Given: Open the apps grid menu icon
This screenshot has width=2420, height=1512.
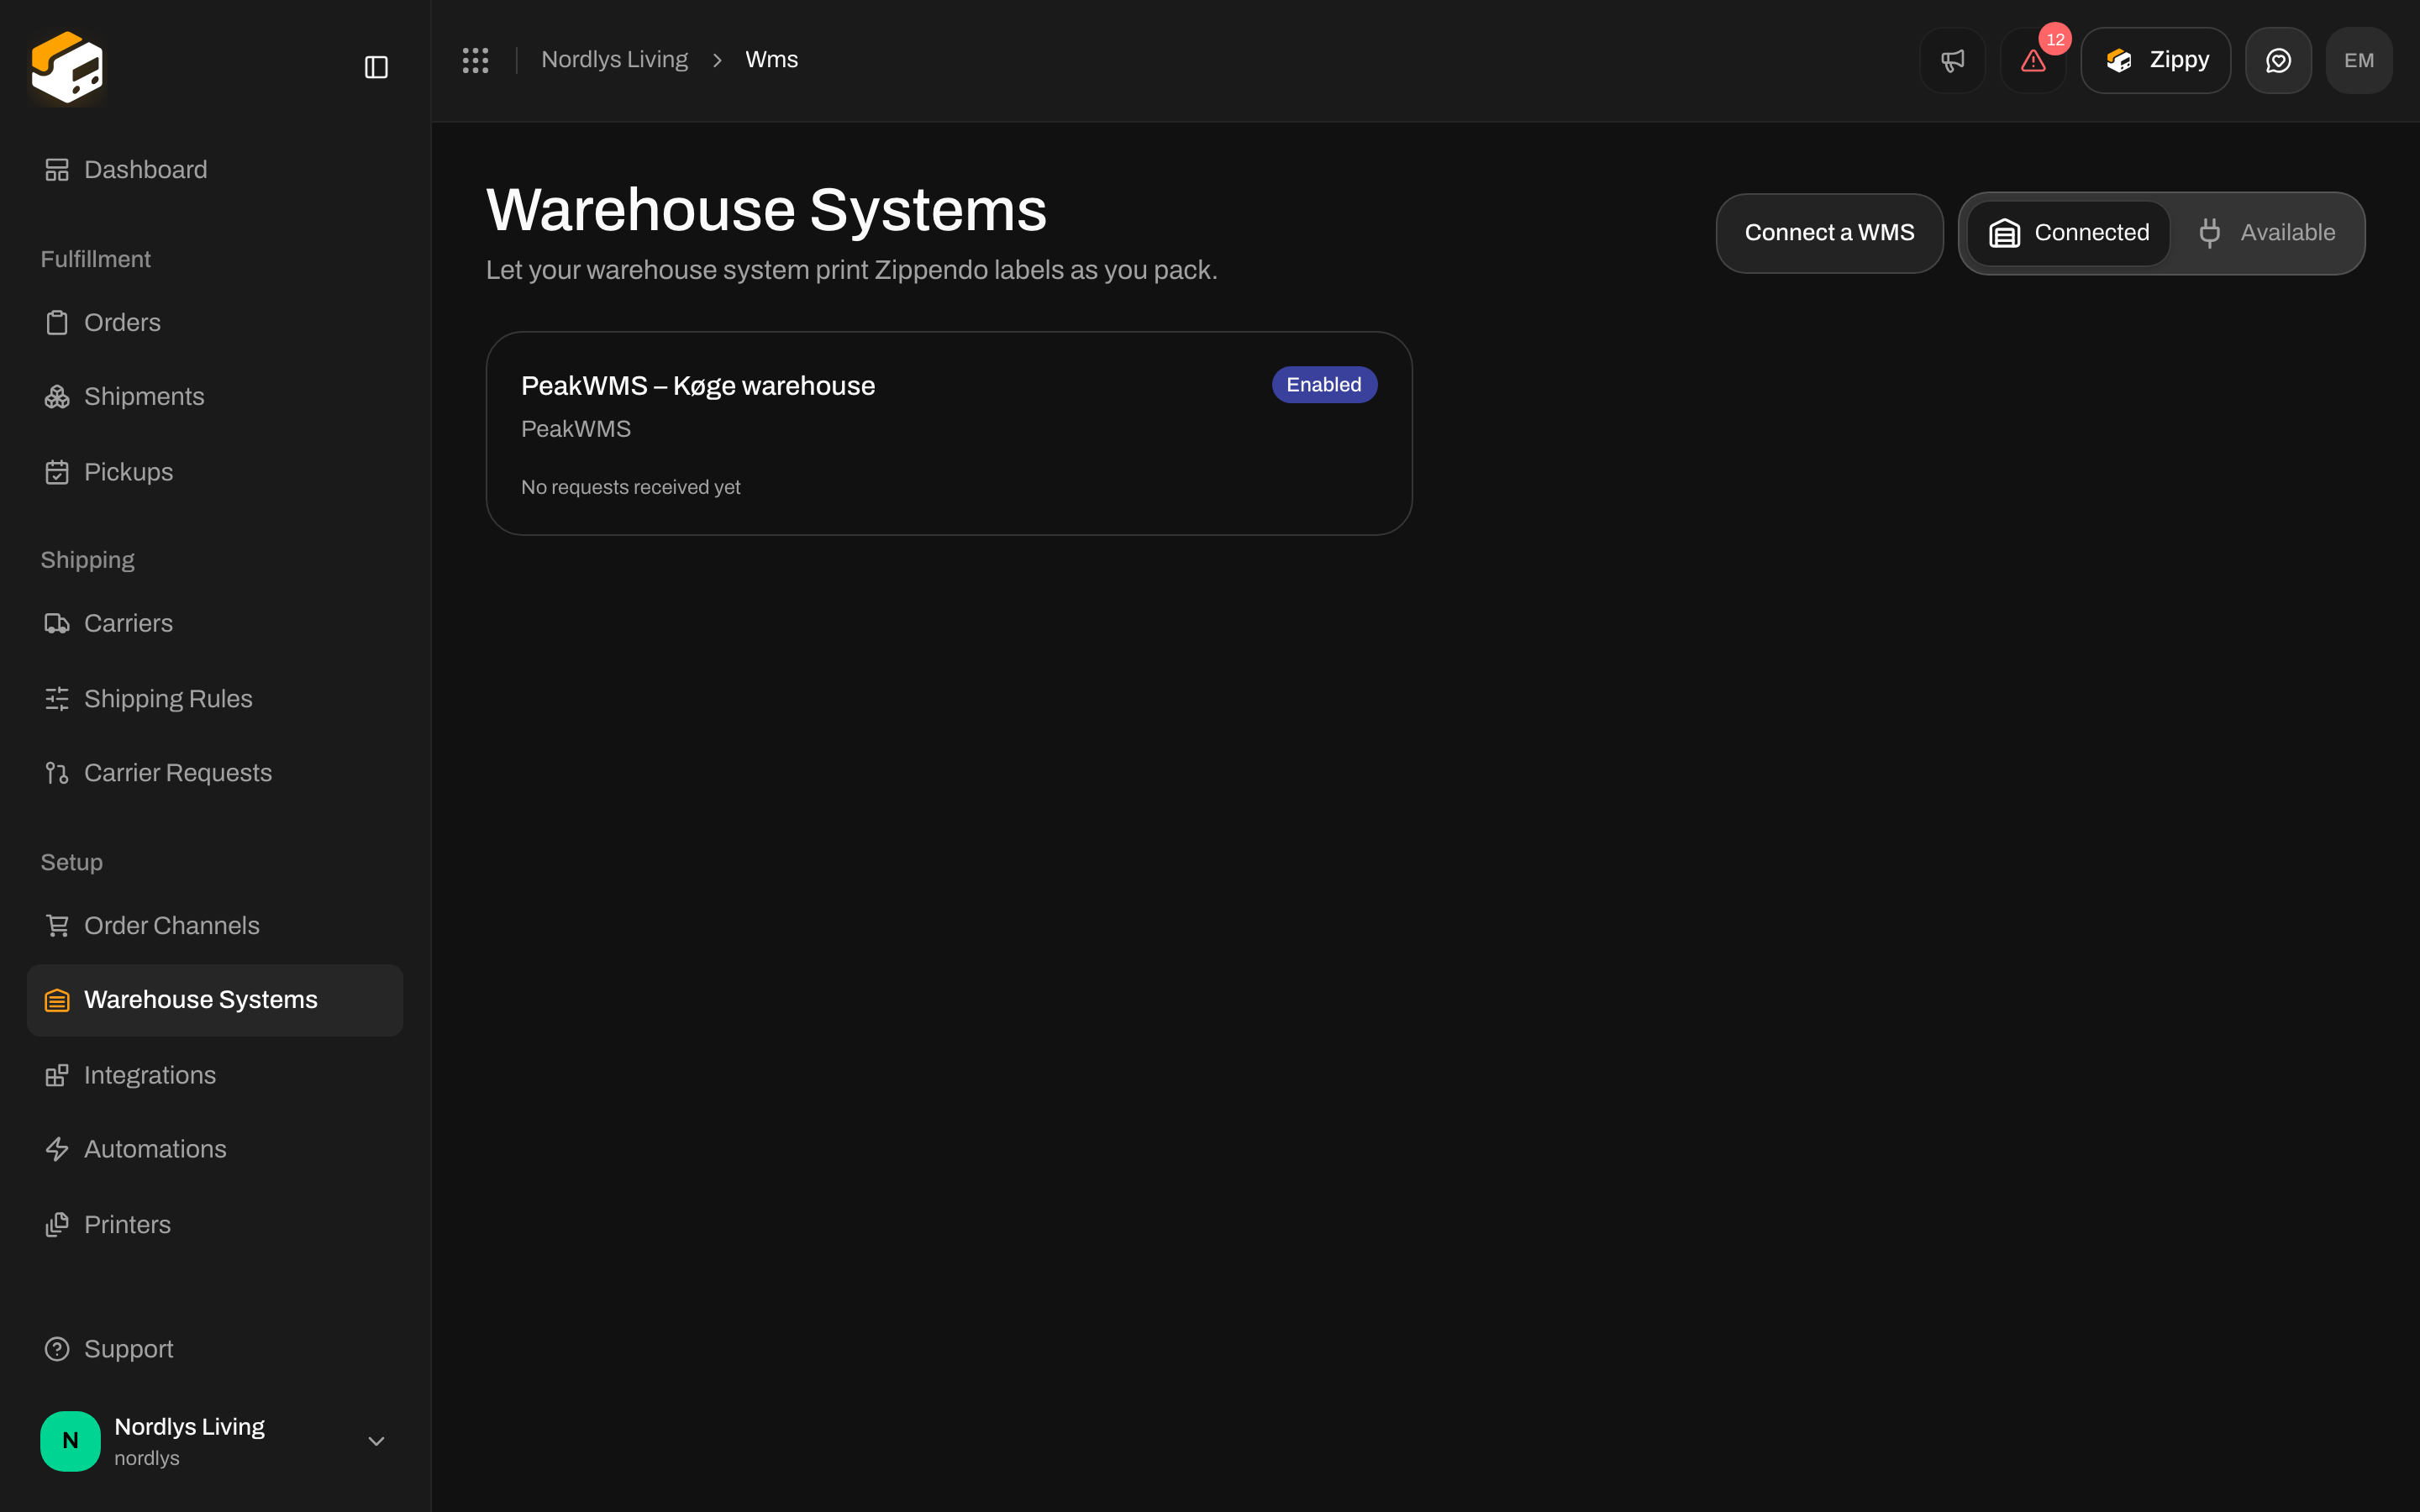Looking at the screenshot, I should pyautogui.click(x=475, y=60).
